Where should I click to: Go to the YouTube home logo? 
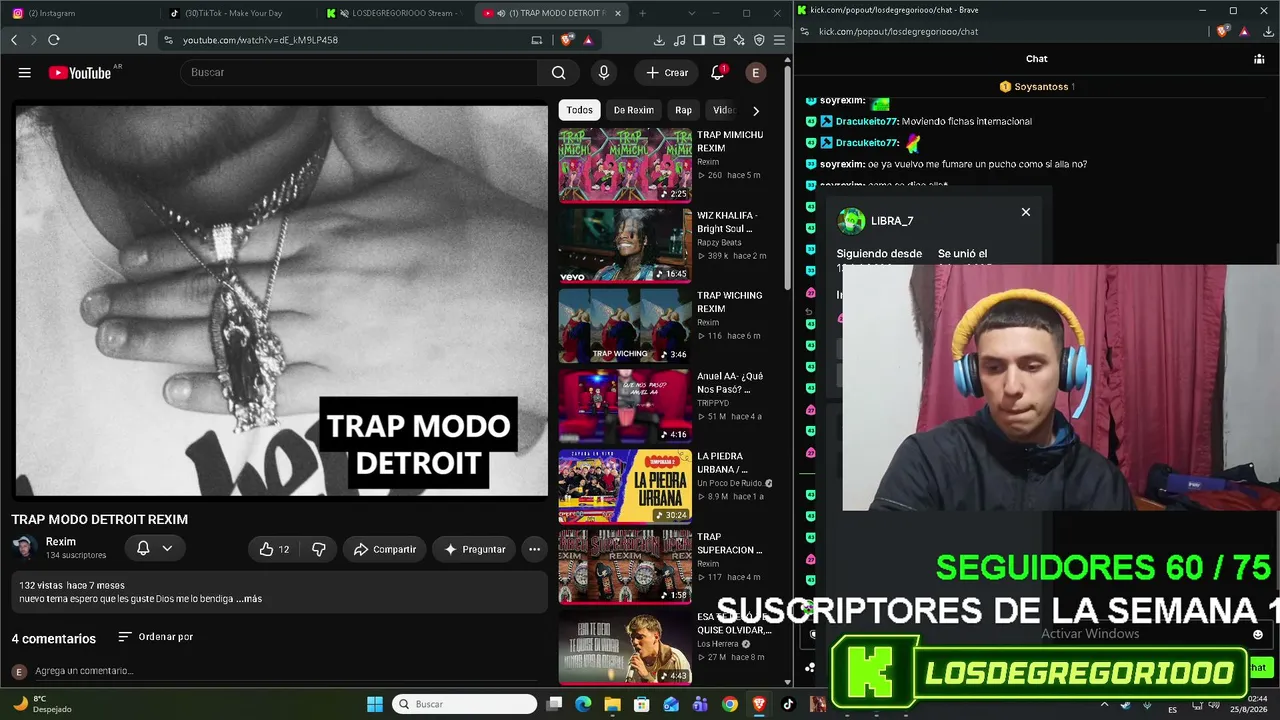(80, 73)
